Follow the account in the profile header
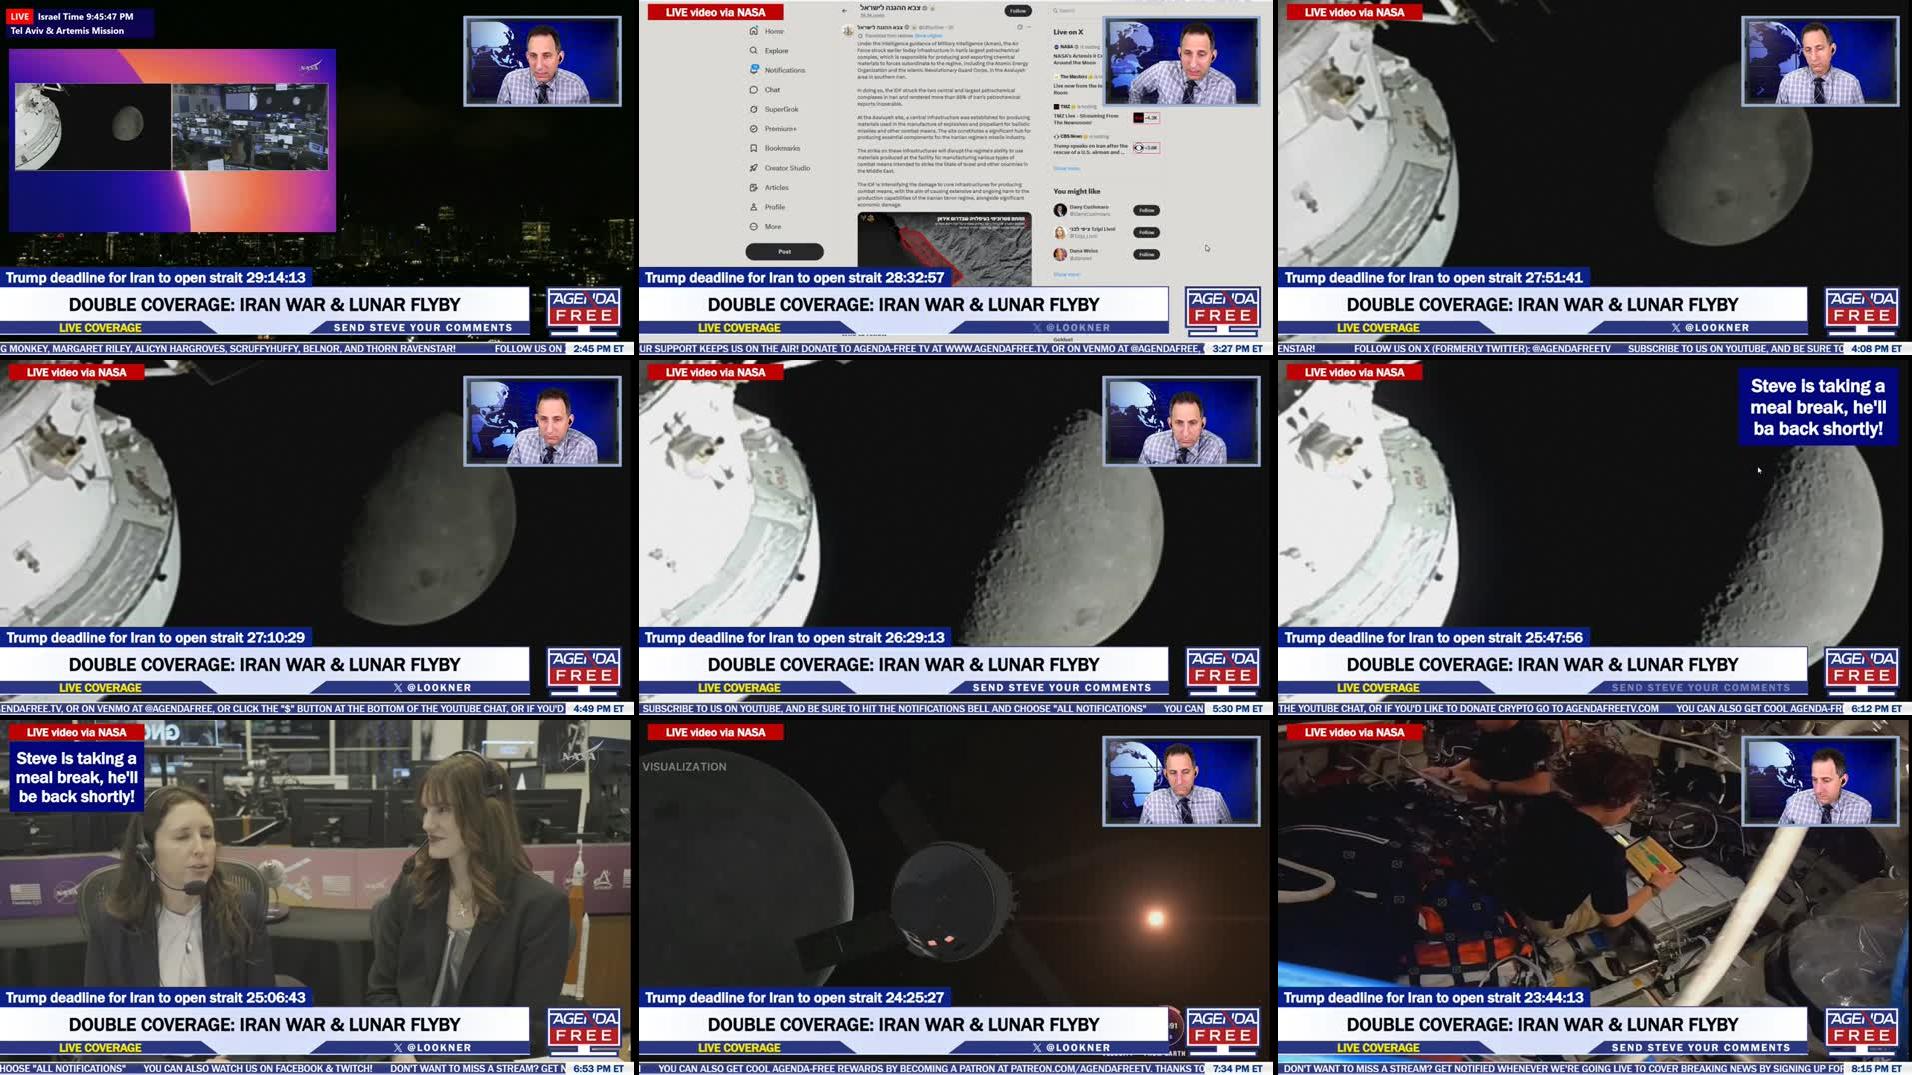The image size is (1912, 1075). click(x=1017, y=11)
